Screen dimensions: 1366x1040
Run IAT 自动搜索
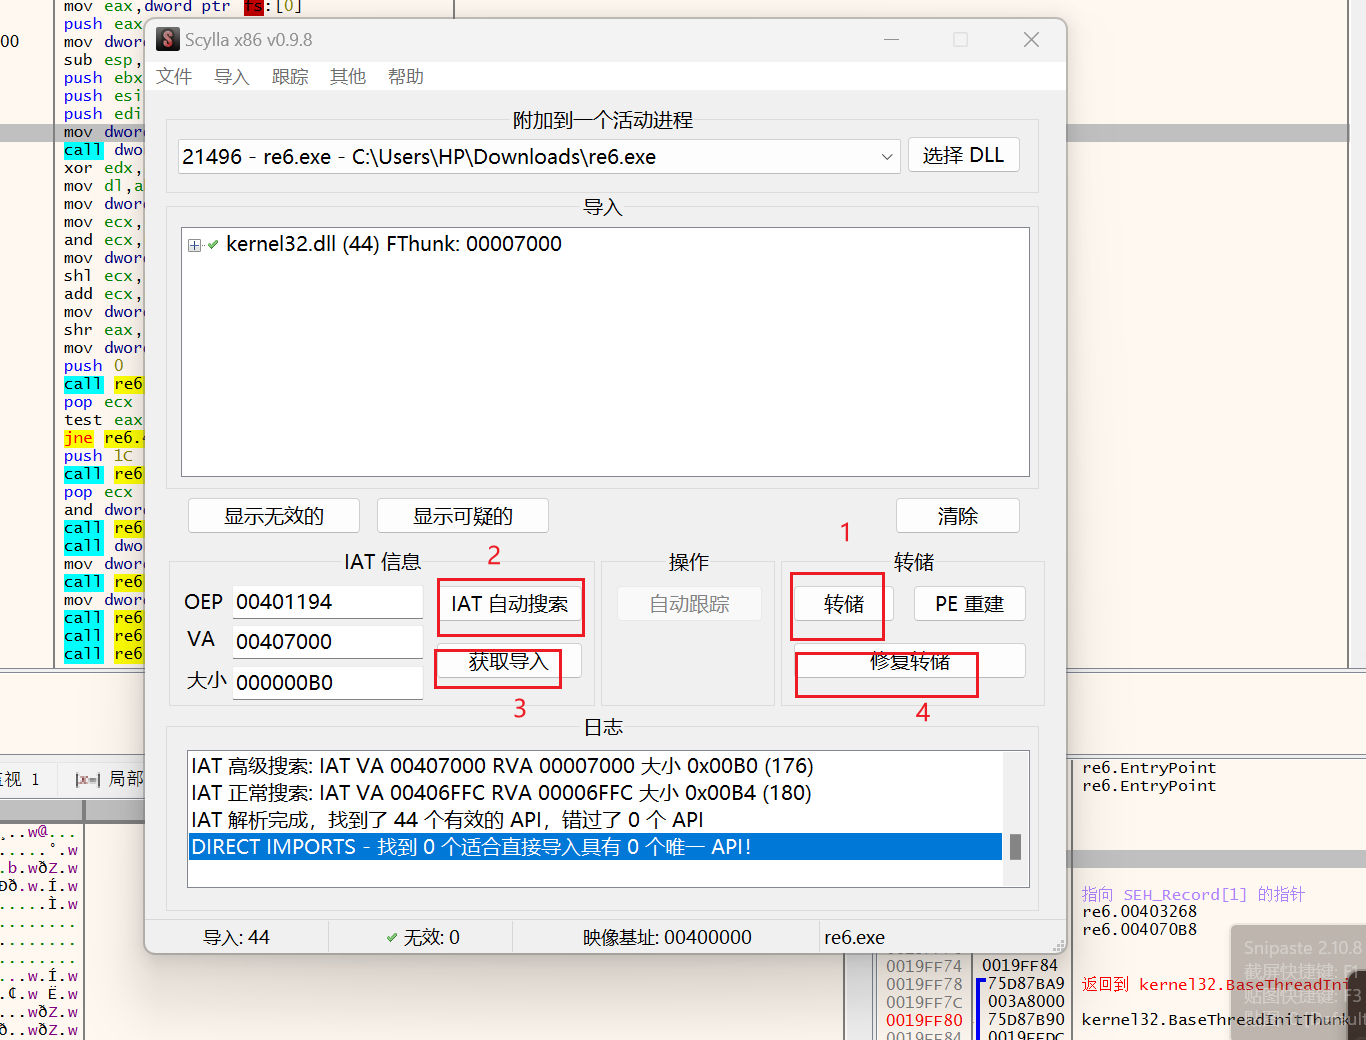(510, 604)
